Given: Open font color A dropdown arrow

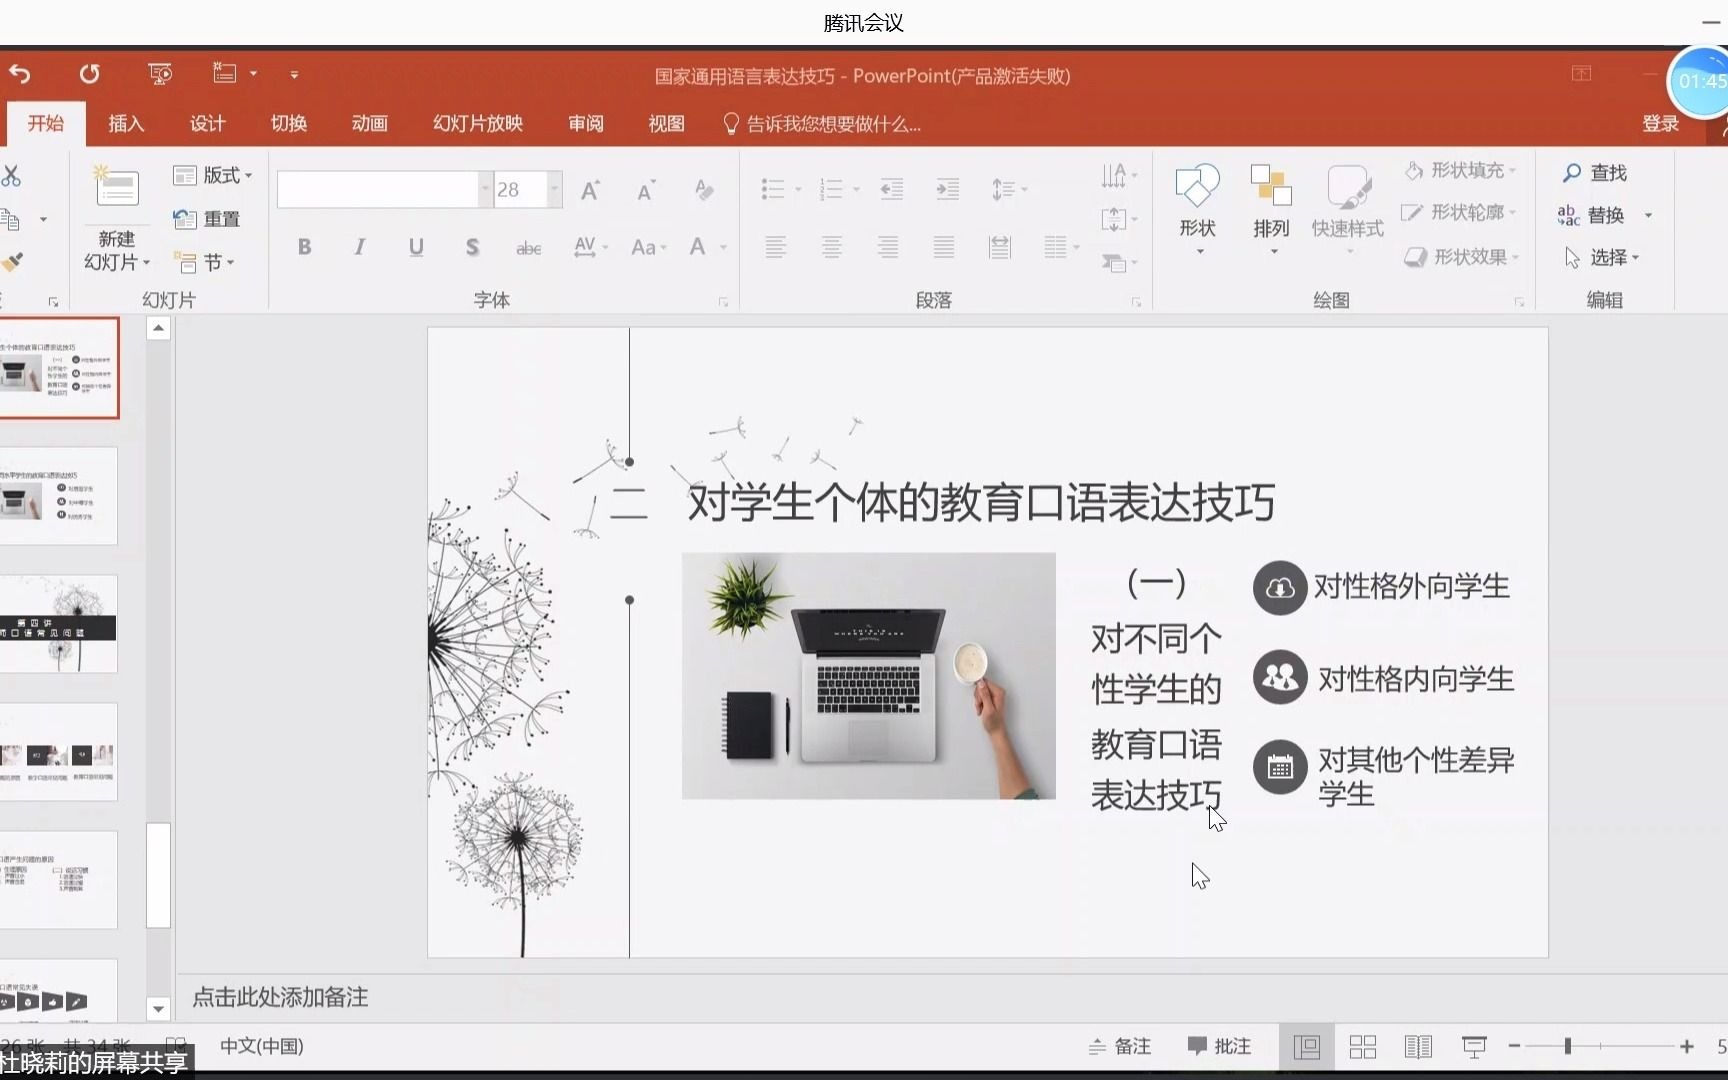Looking at the screenshot, I should click(723, 247).
